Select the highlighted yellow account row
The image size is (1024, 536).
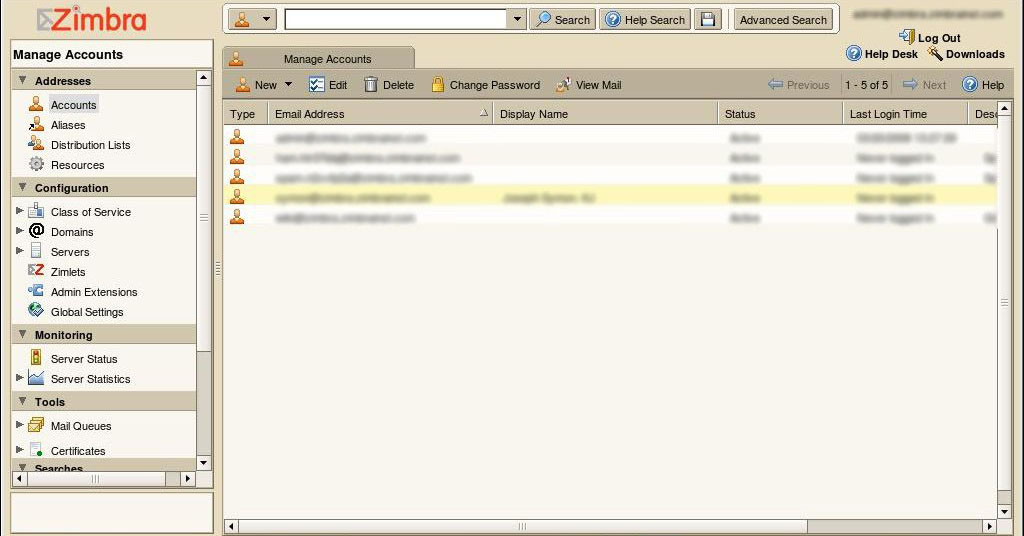610,197
